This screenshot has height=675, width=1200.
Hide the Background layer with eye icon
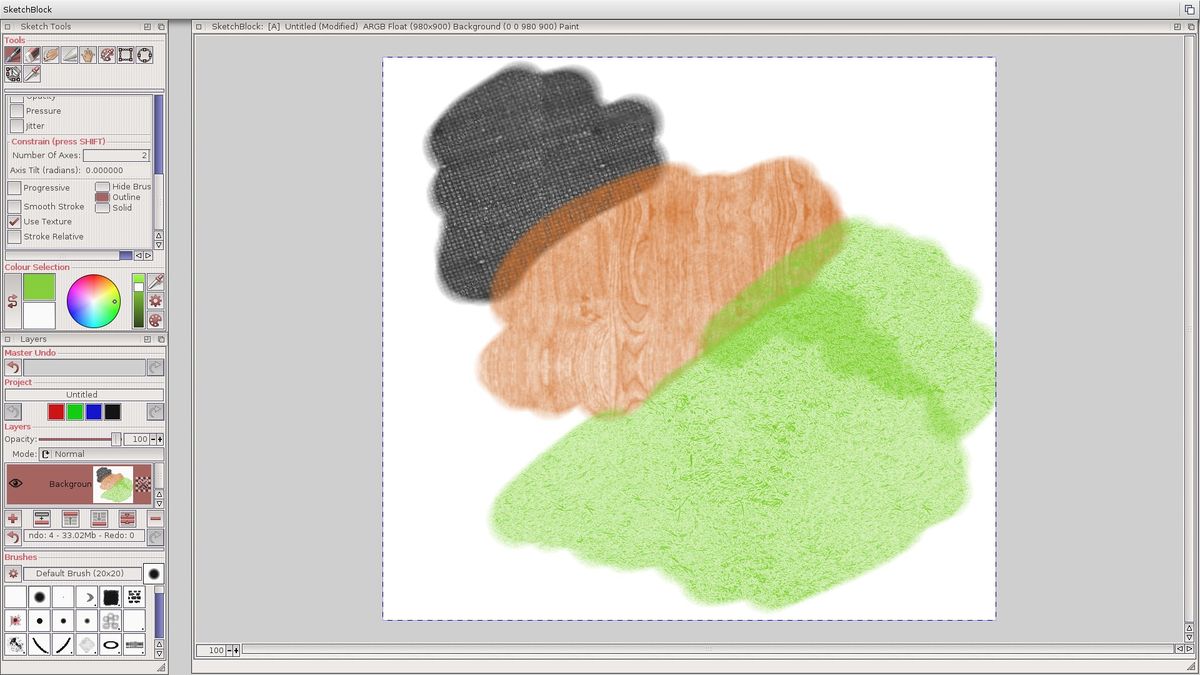tap(16, 484)
